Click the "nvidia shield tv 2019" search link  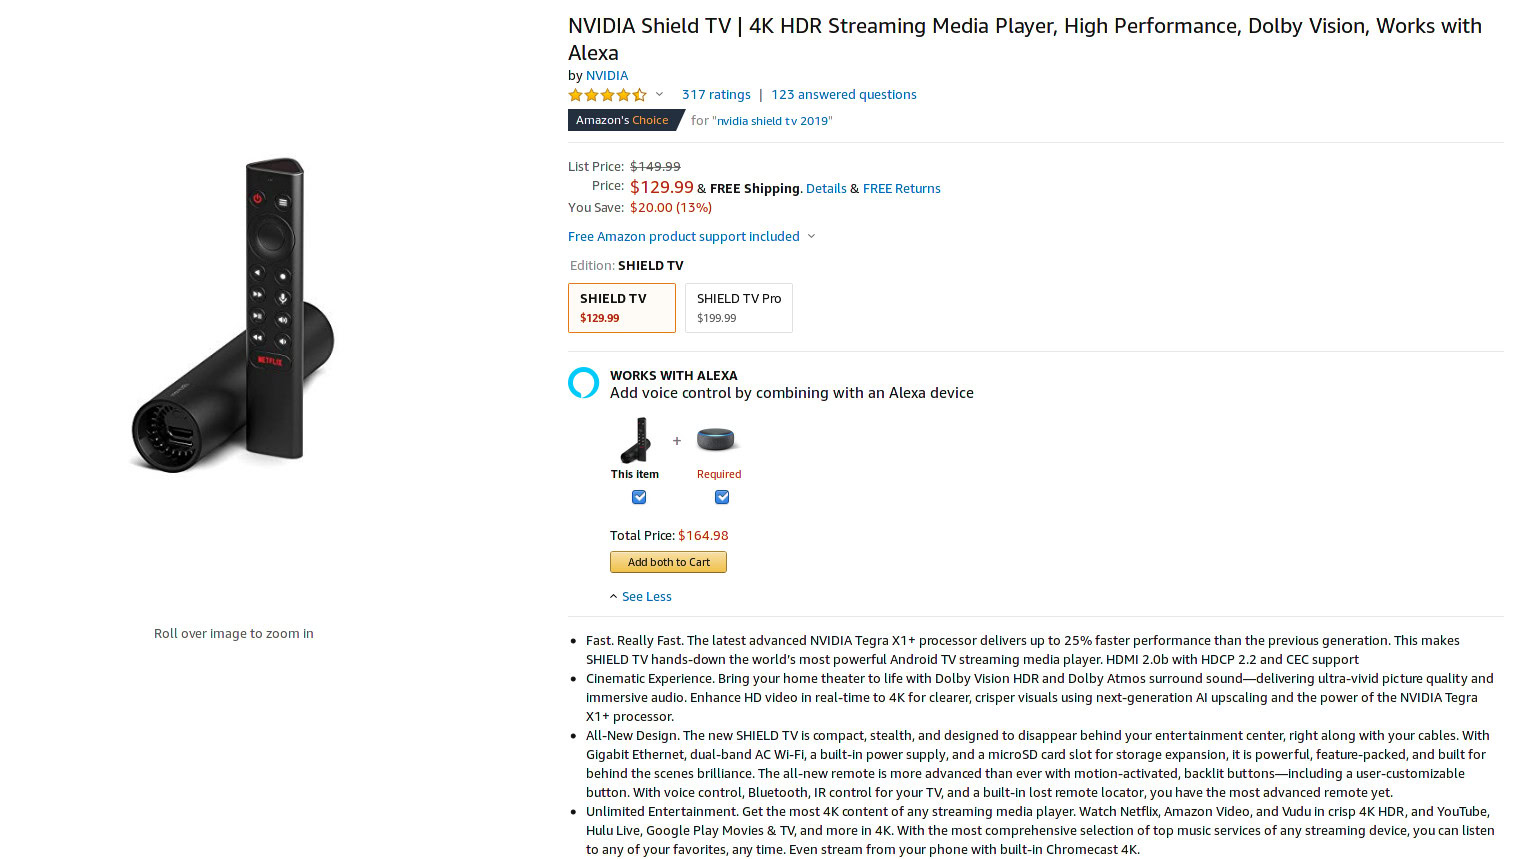[x=772, y=121]
